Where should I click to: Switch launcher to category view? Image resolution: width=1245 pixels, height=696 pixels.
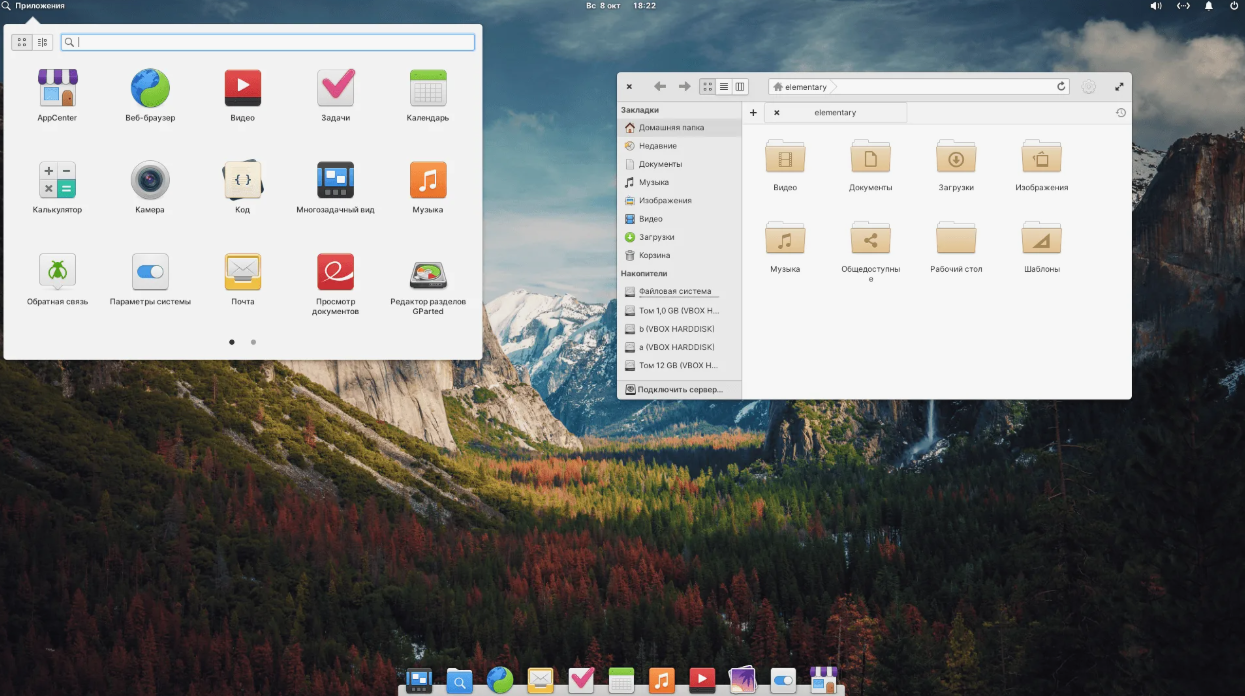pos(42,42)
